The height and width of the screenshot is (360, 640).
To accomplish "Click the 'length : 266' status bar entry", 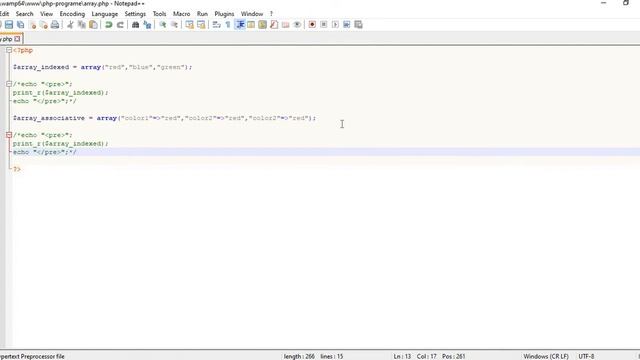I will 299,356.
